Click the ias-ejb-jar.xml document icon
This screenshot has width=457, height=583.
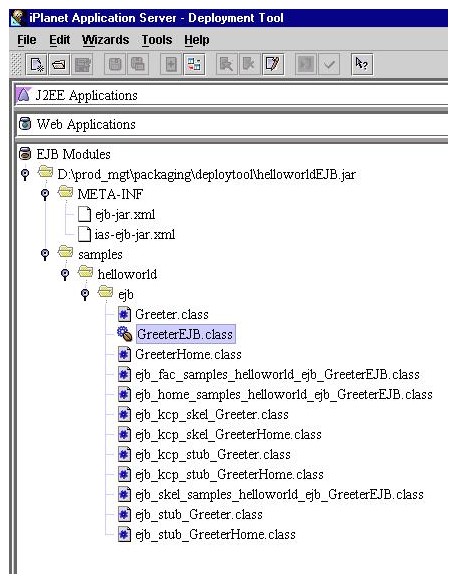84,235
